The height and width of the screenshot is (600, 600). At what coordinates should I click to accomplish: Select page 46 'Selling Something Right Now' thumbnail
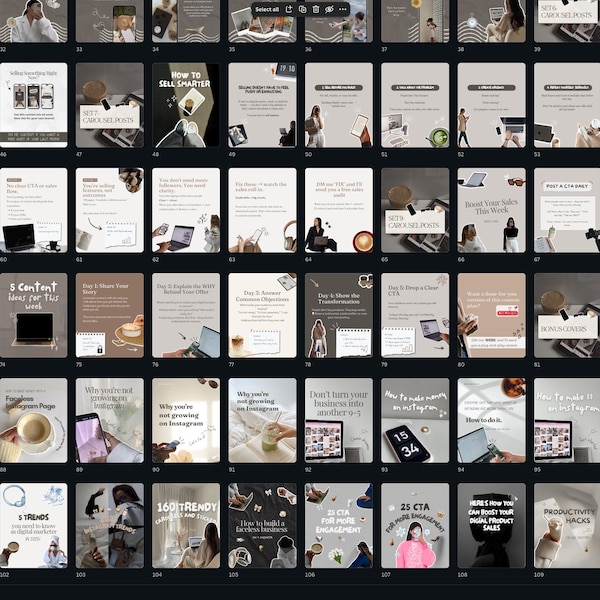point(33,105)
